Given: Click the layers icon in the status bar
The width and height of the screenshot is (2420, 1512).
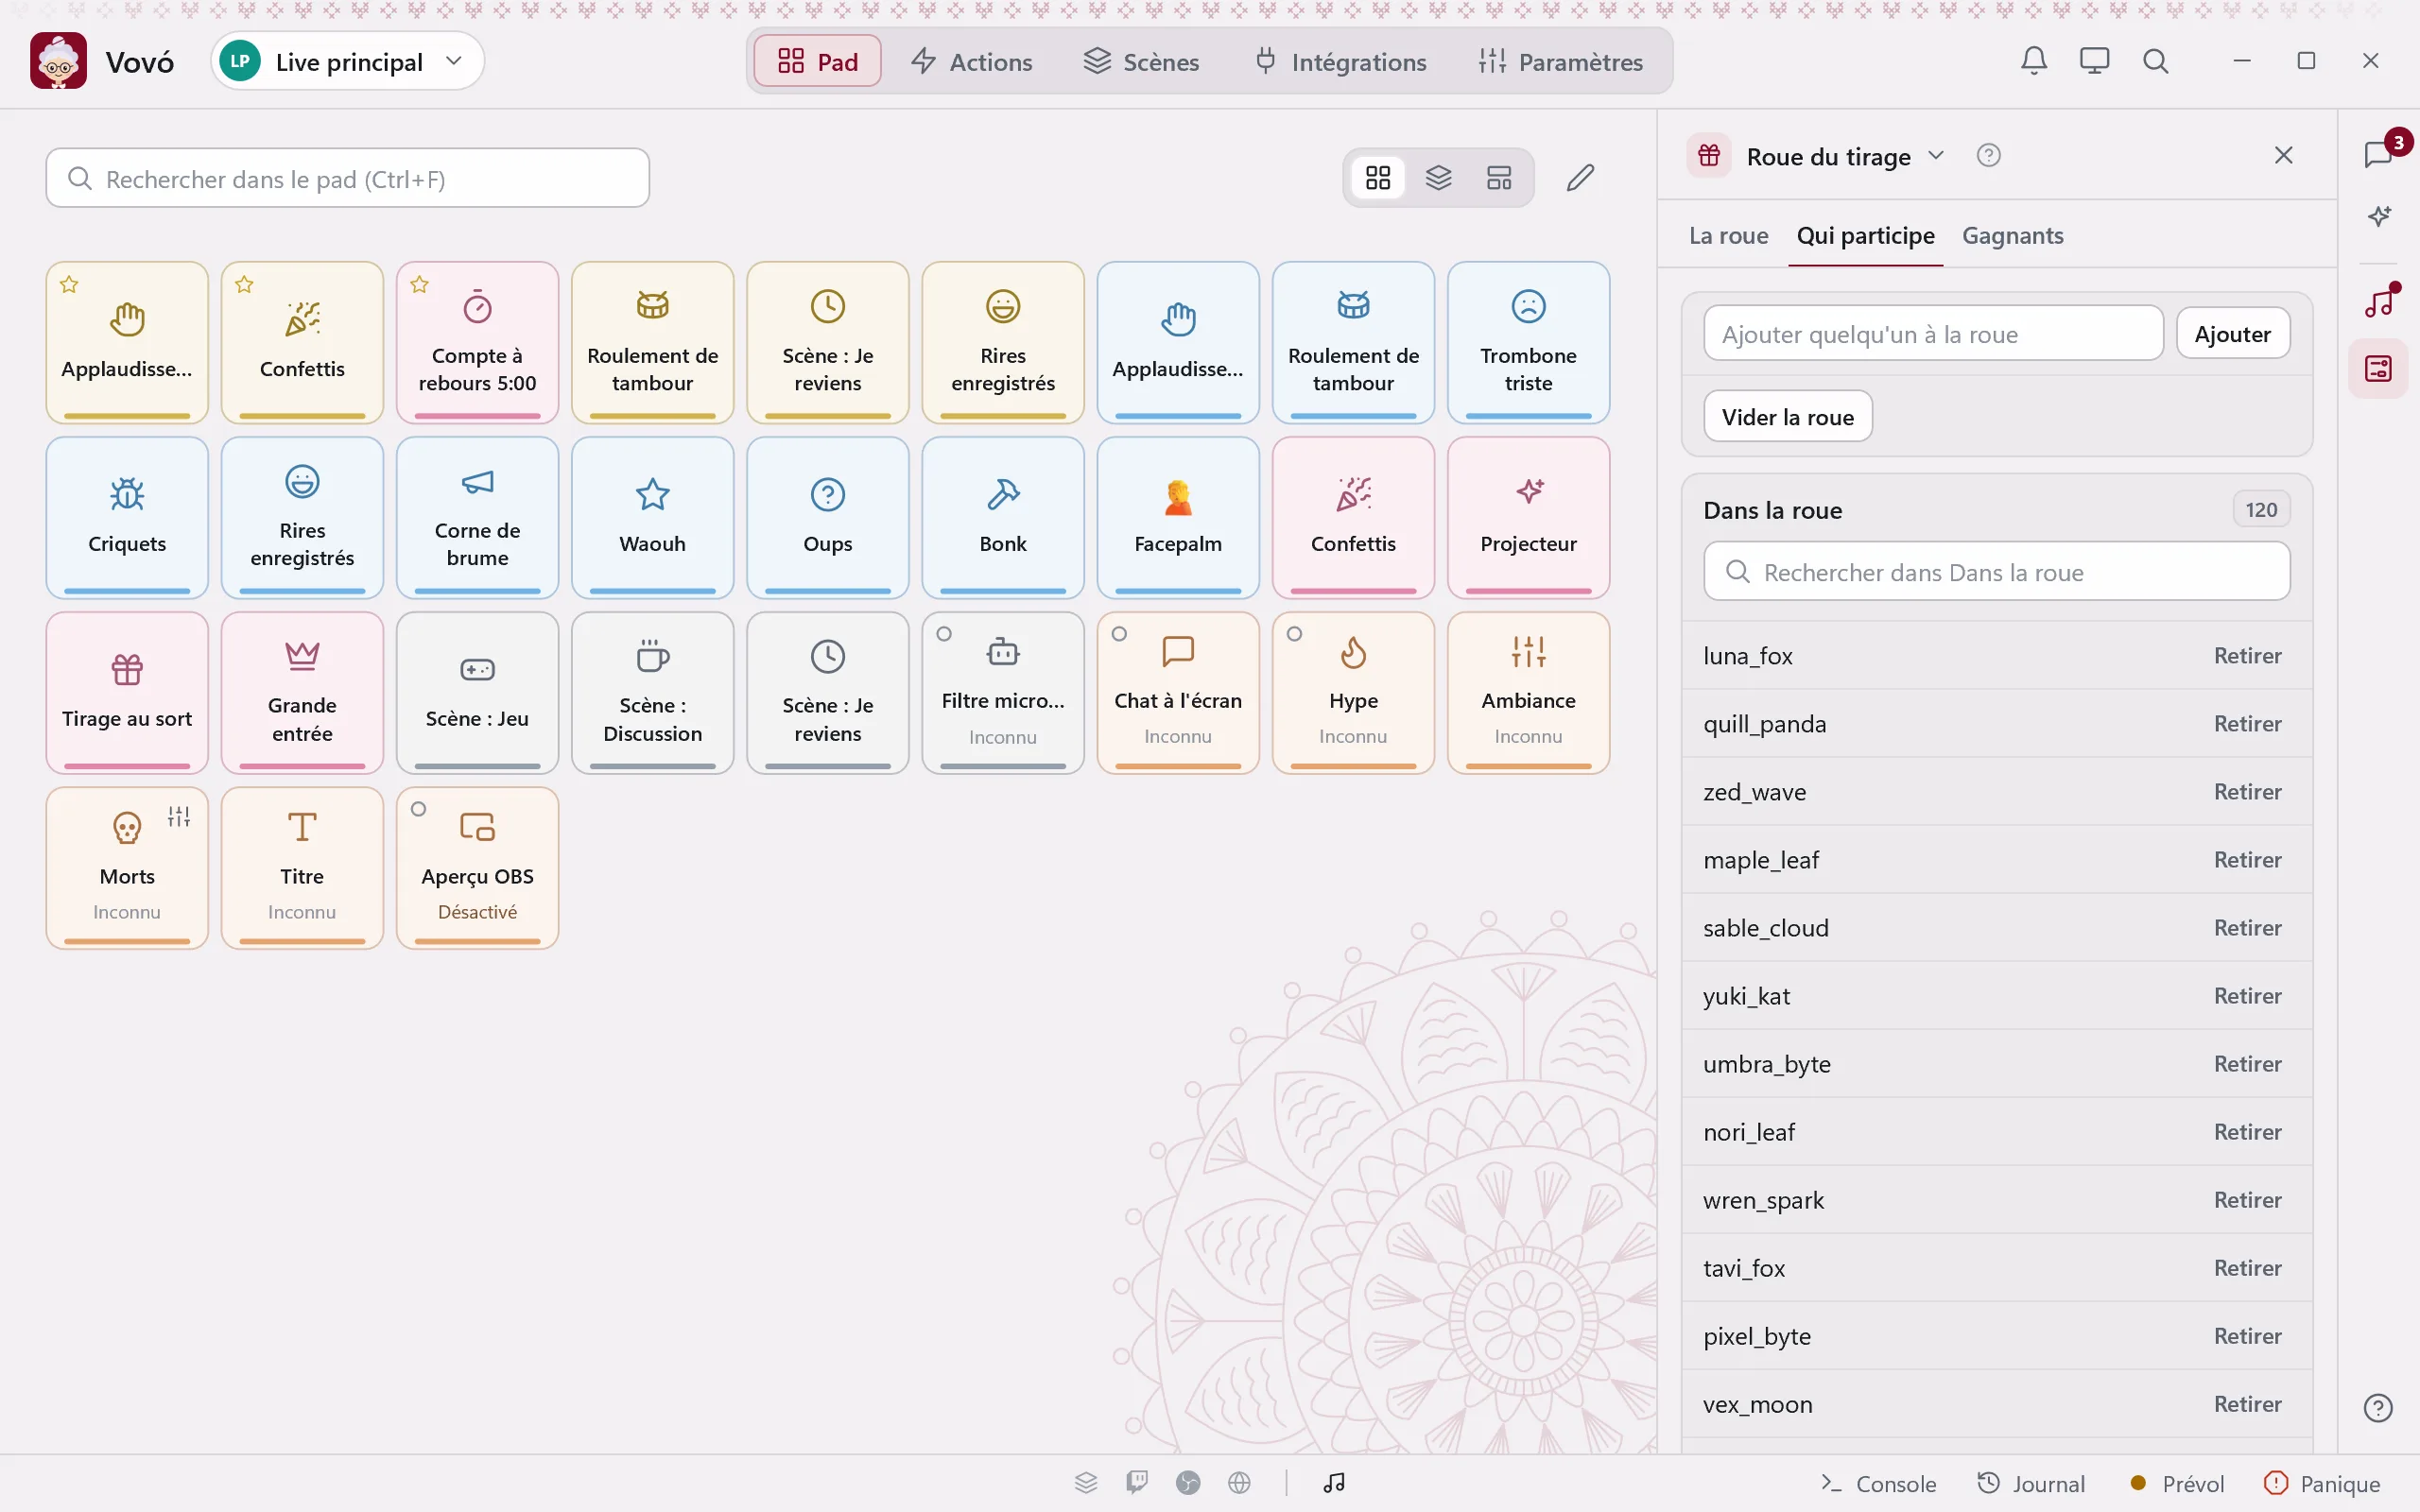Looking at the screenshot, I should (1086, 1482).
